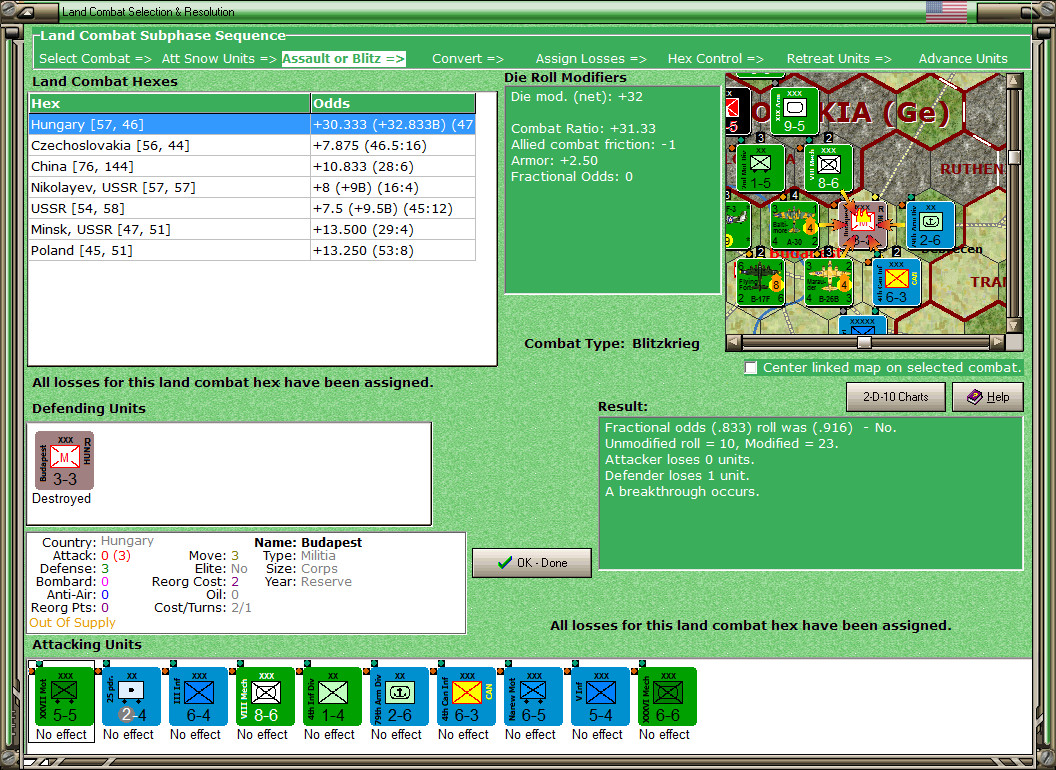Select the Narew Mot 6-5 attacking unit
1056x770 pixels.
pyautogui.click(x=533, y=697)
